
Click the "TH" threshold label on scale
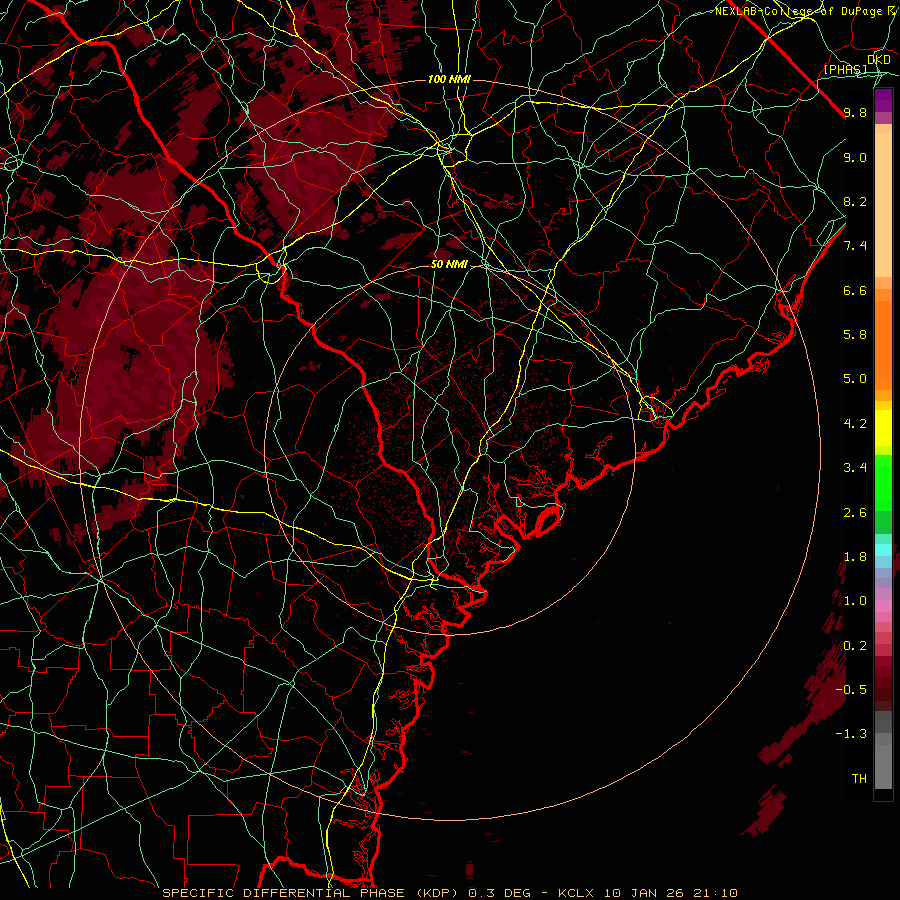[x=859, y=778]
